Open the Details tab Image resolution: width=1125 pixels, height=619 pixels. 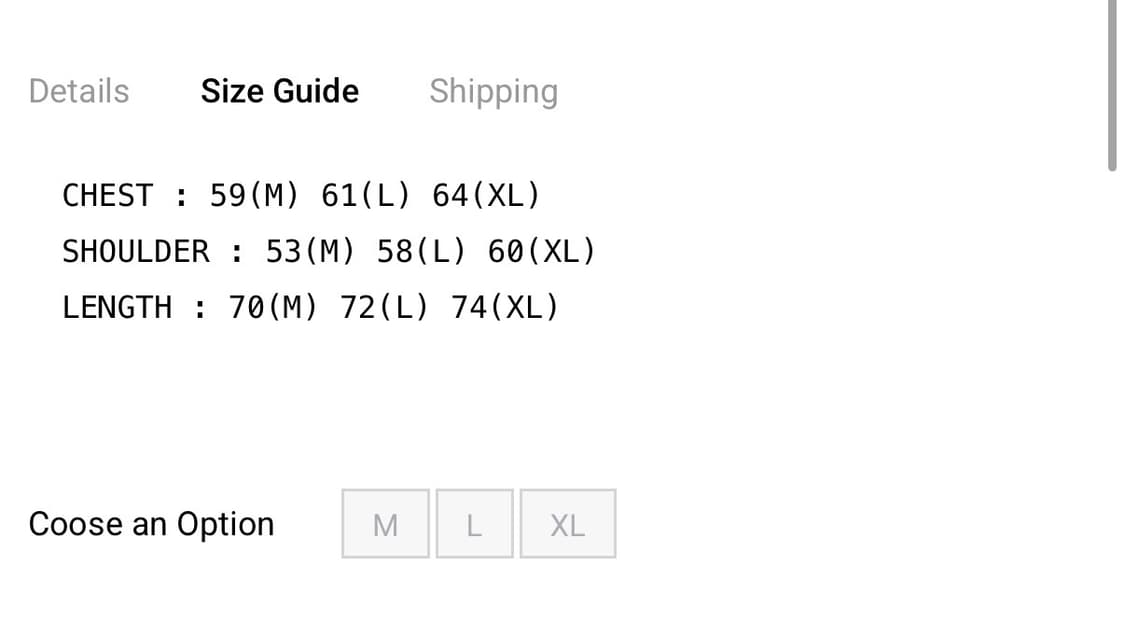[x=79, y=91]
